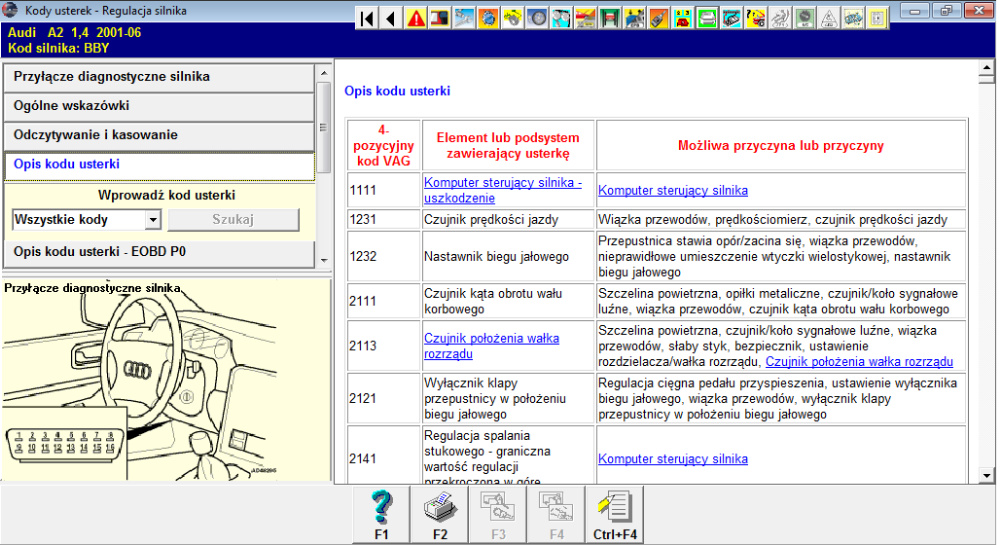Click Czujnik położenia wałka rozrządu link in causes column
Screen dimensions: 1000x545
(858, 361)
